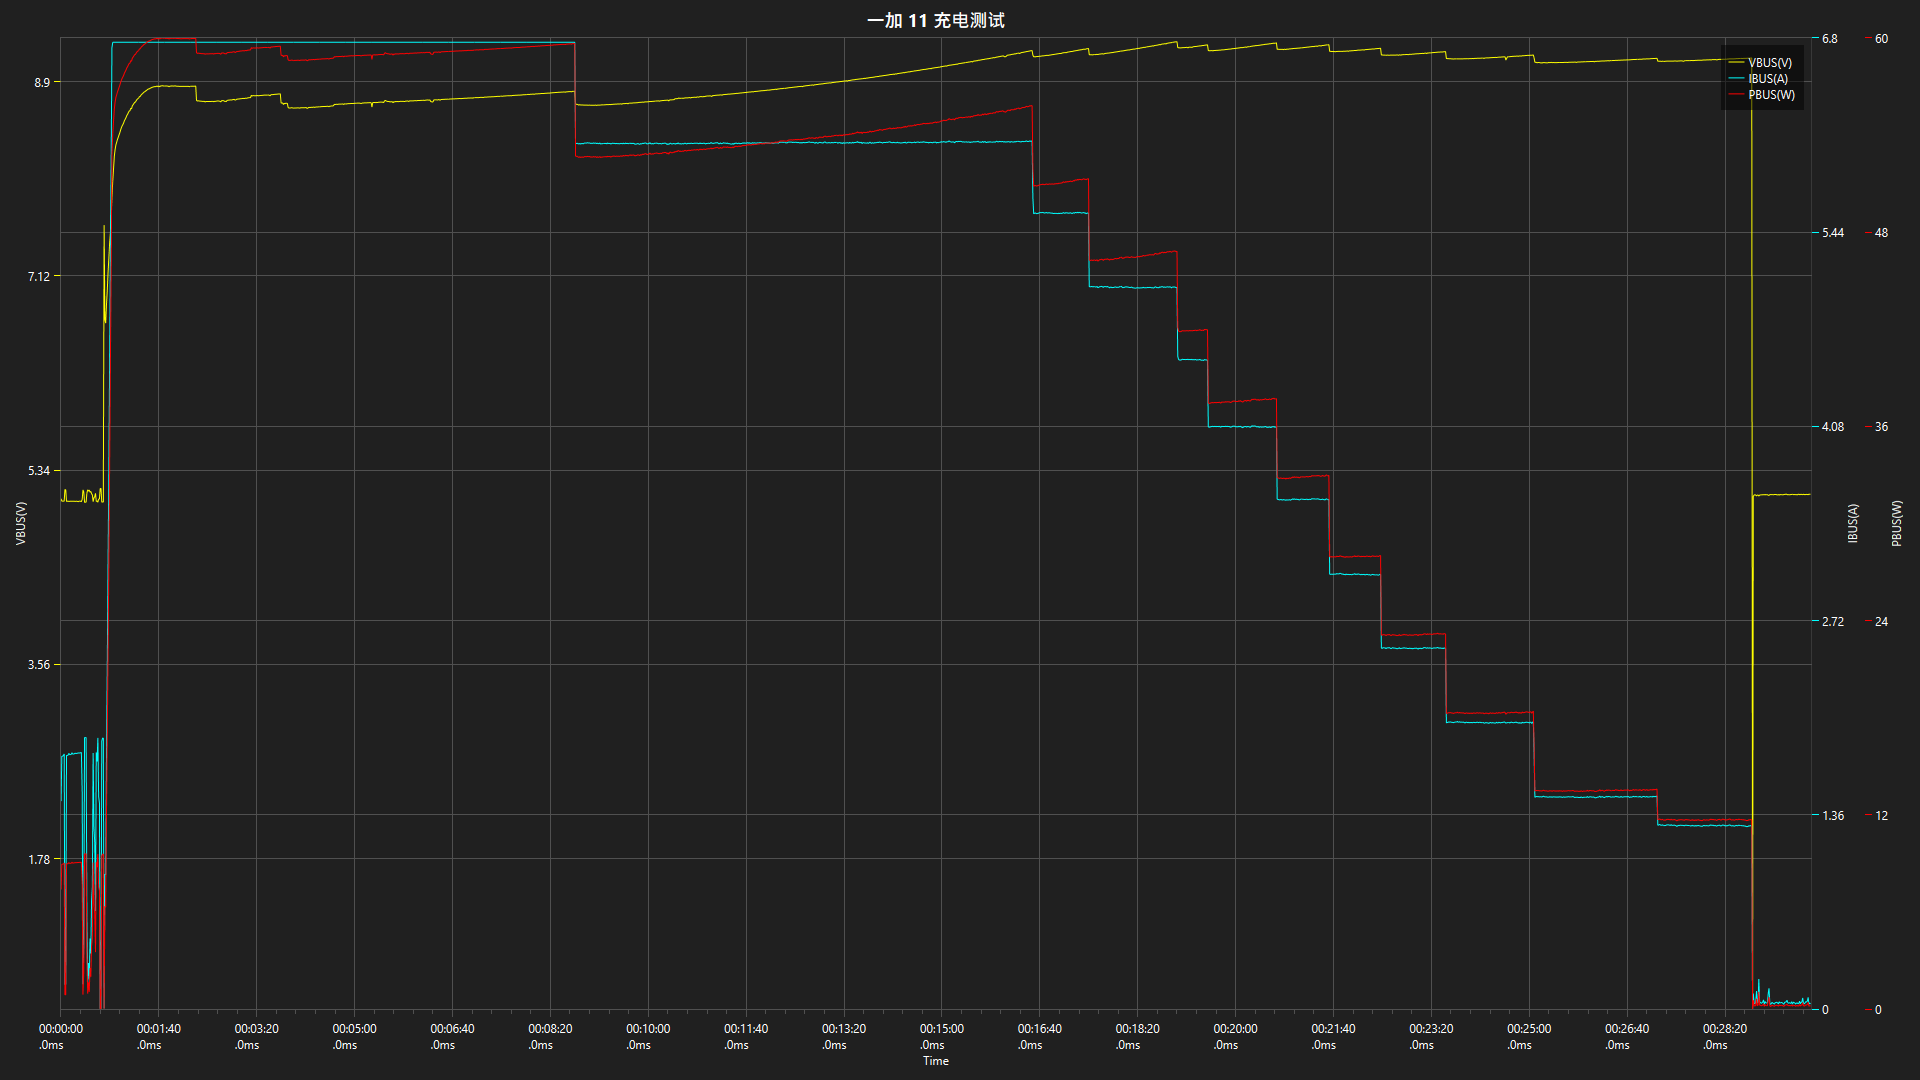Click the chart title 一加 11 充电测试
Image resolution: width=1920 pixels, height=1080 pixels.
point(935,20)
